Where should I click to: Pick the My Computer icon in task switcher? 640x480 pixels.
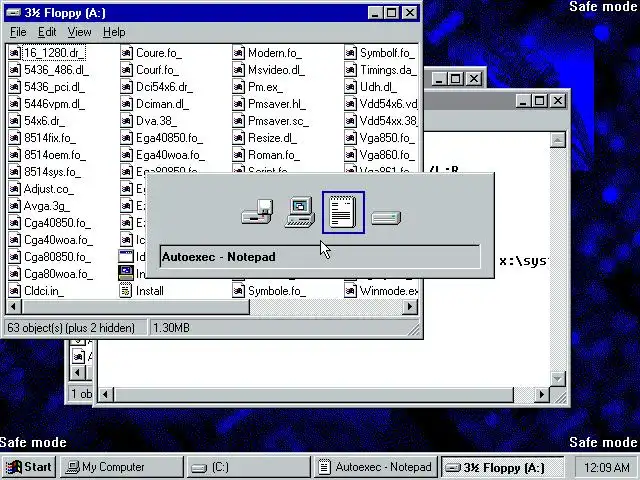point(300,212)
